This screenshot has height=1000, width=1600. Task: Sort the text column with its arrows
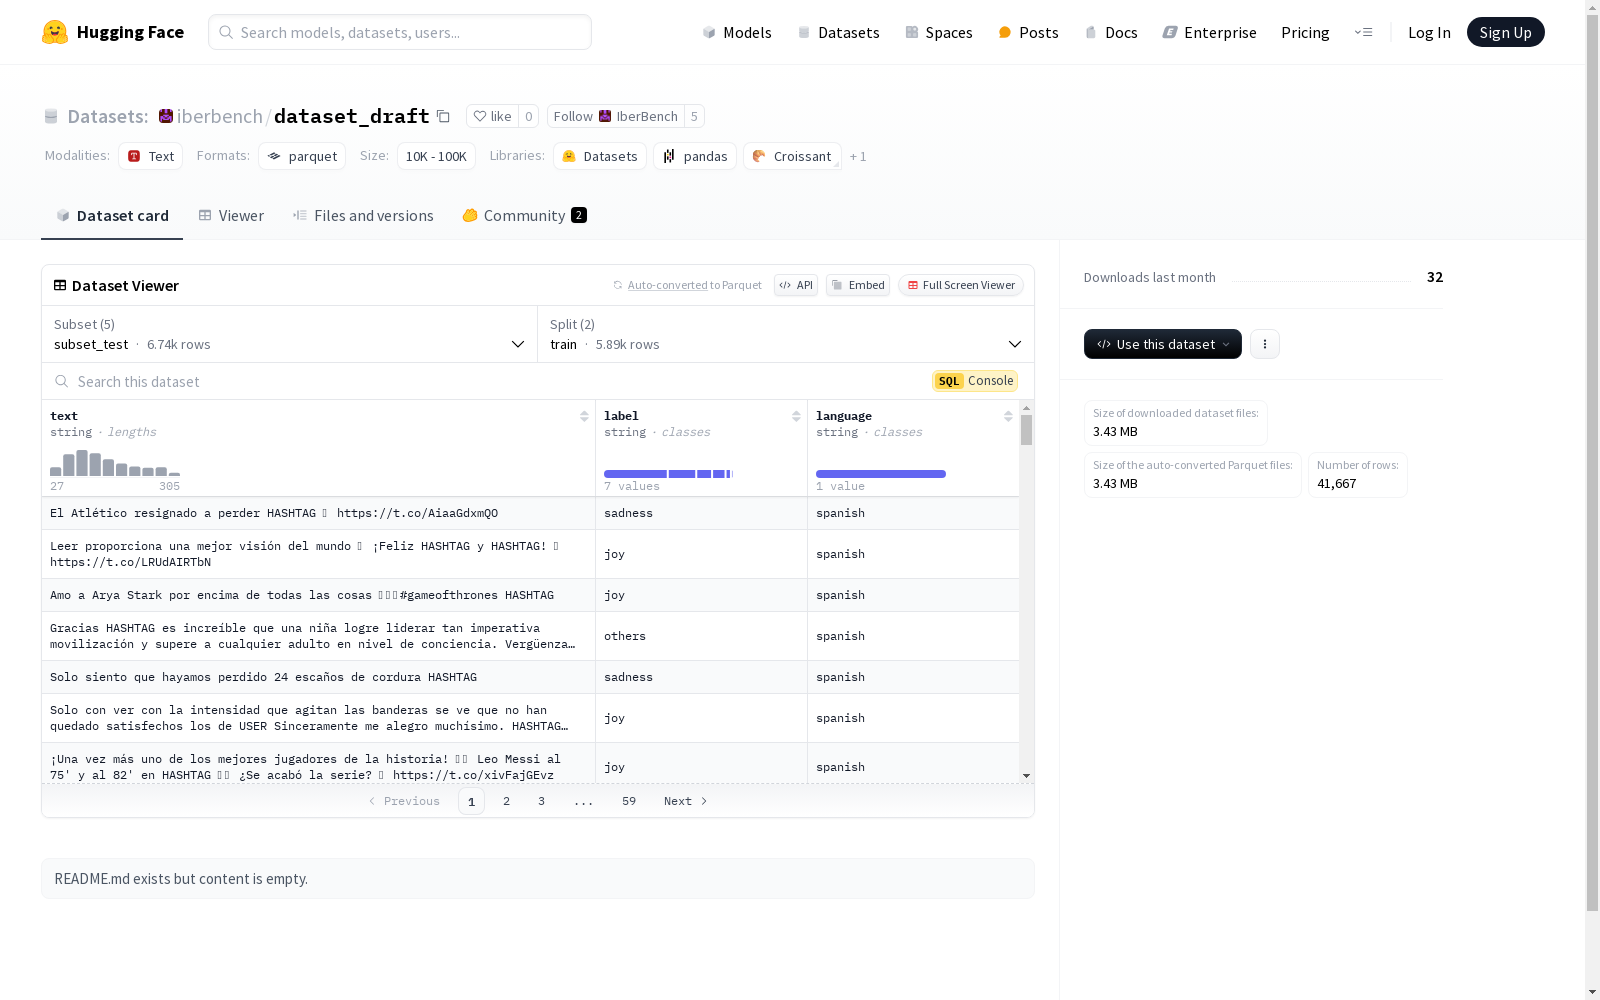(584, 416)
